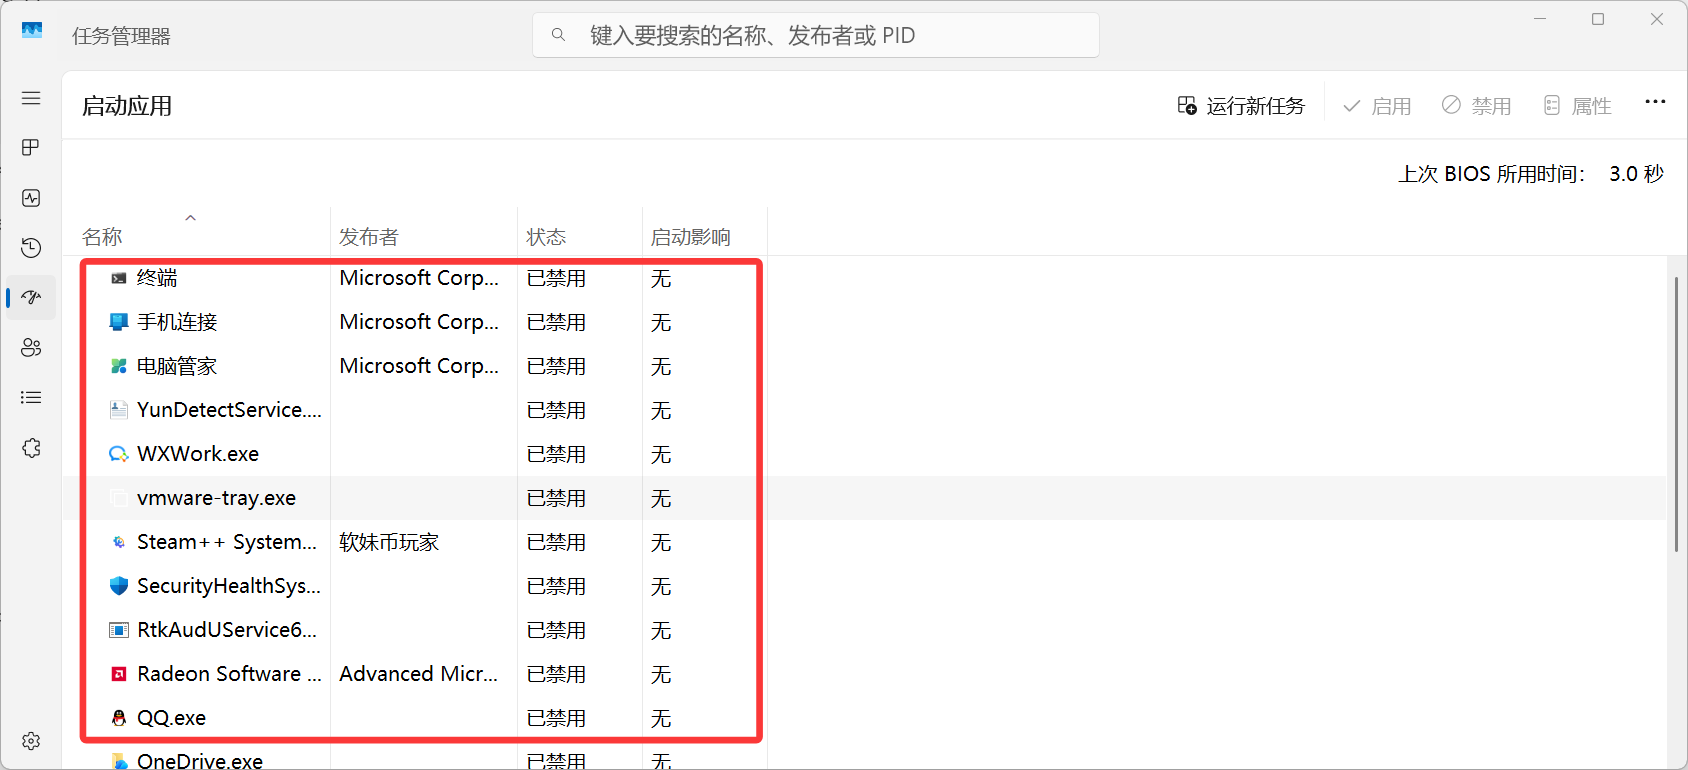Select RtkAudUService6 row name

pyautogui.click(x=227, y=630)
